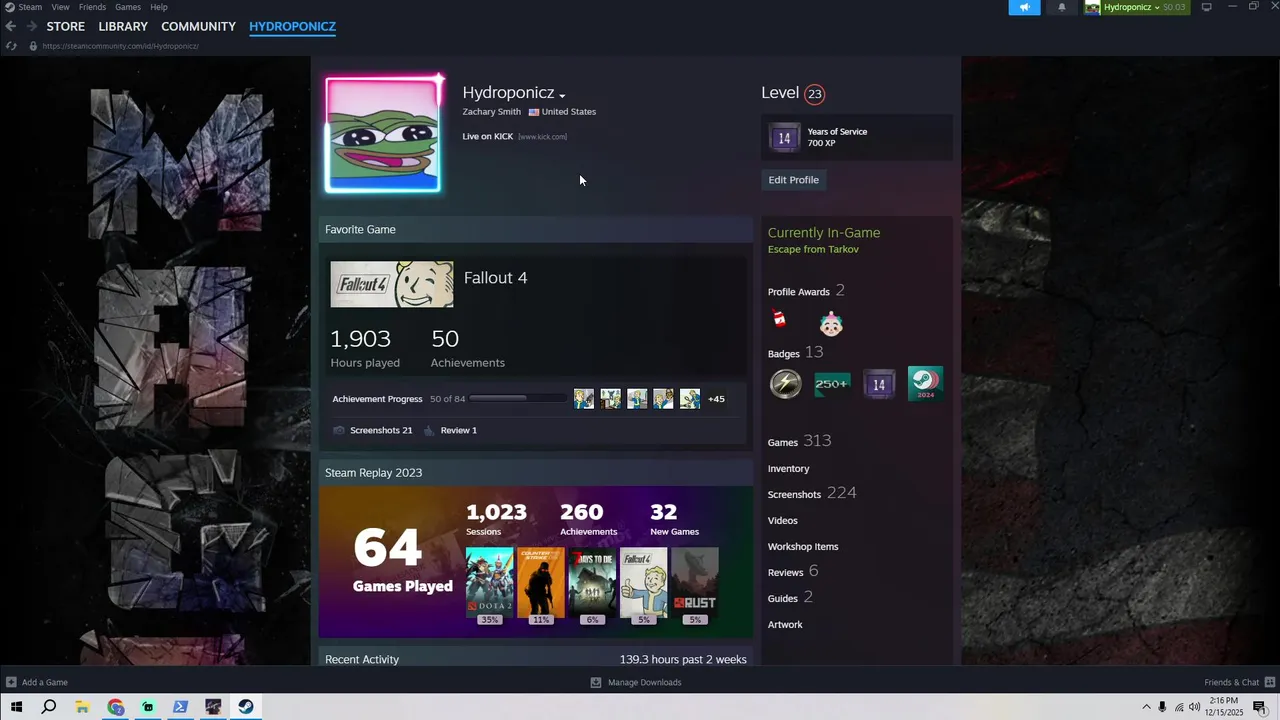Click Add a Game button
The image size is (1280, 720).
point(37,682)
